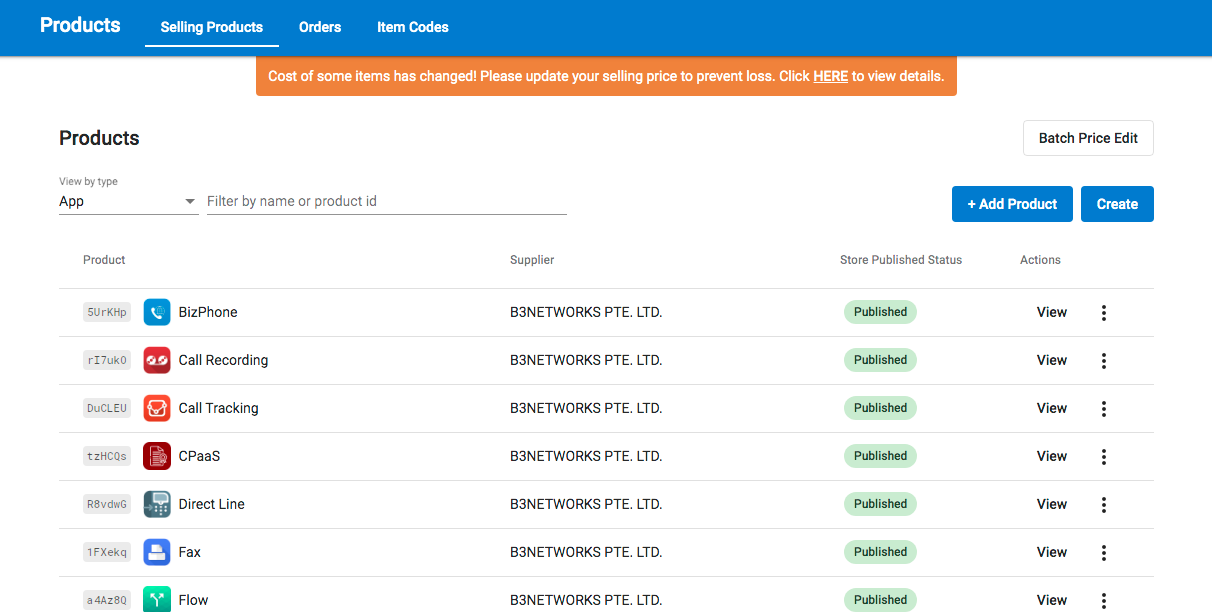Click the Fax product name
Screen dimensions: 1212x612
click(x=190, y=552)
